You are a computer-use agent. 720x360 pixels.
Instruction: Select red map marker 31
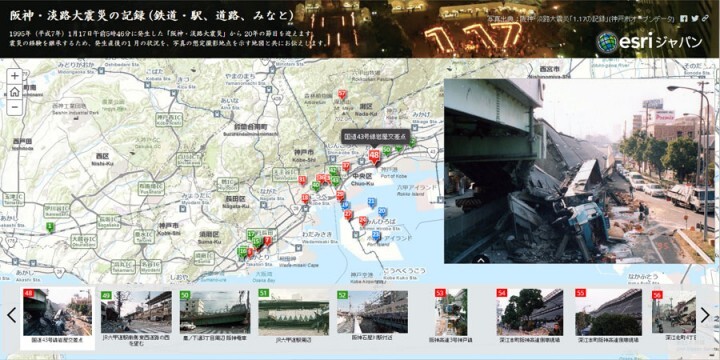tap(302, 180)
